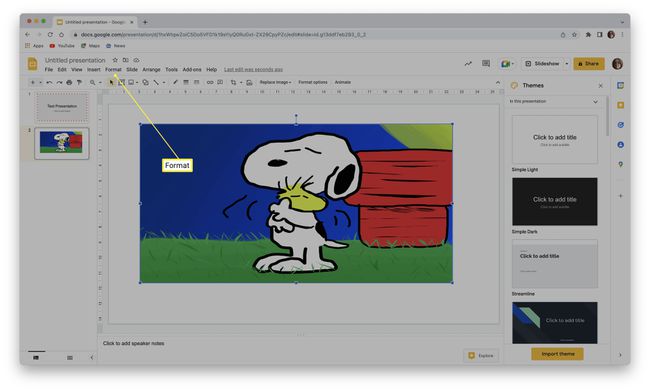Screen dimensions: 650x391
Task: Apply the Simple Light theme
Action: pyautogui.click(x=555, y=139)
